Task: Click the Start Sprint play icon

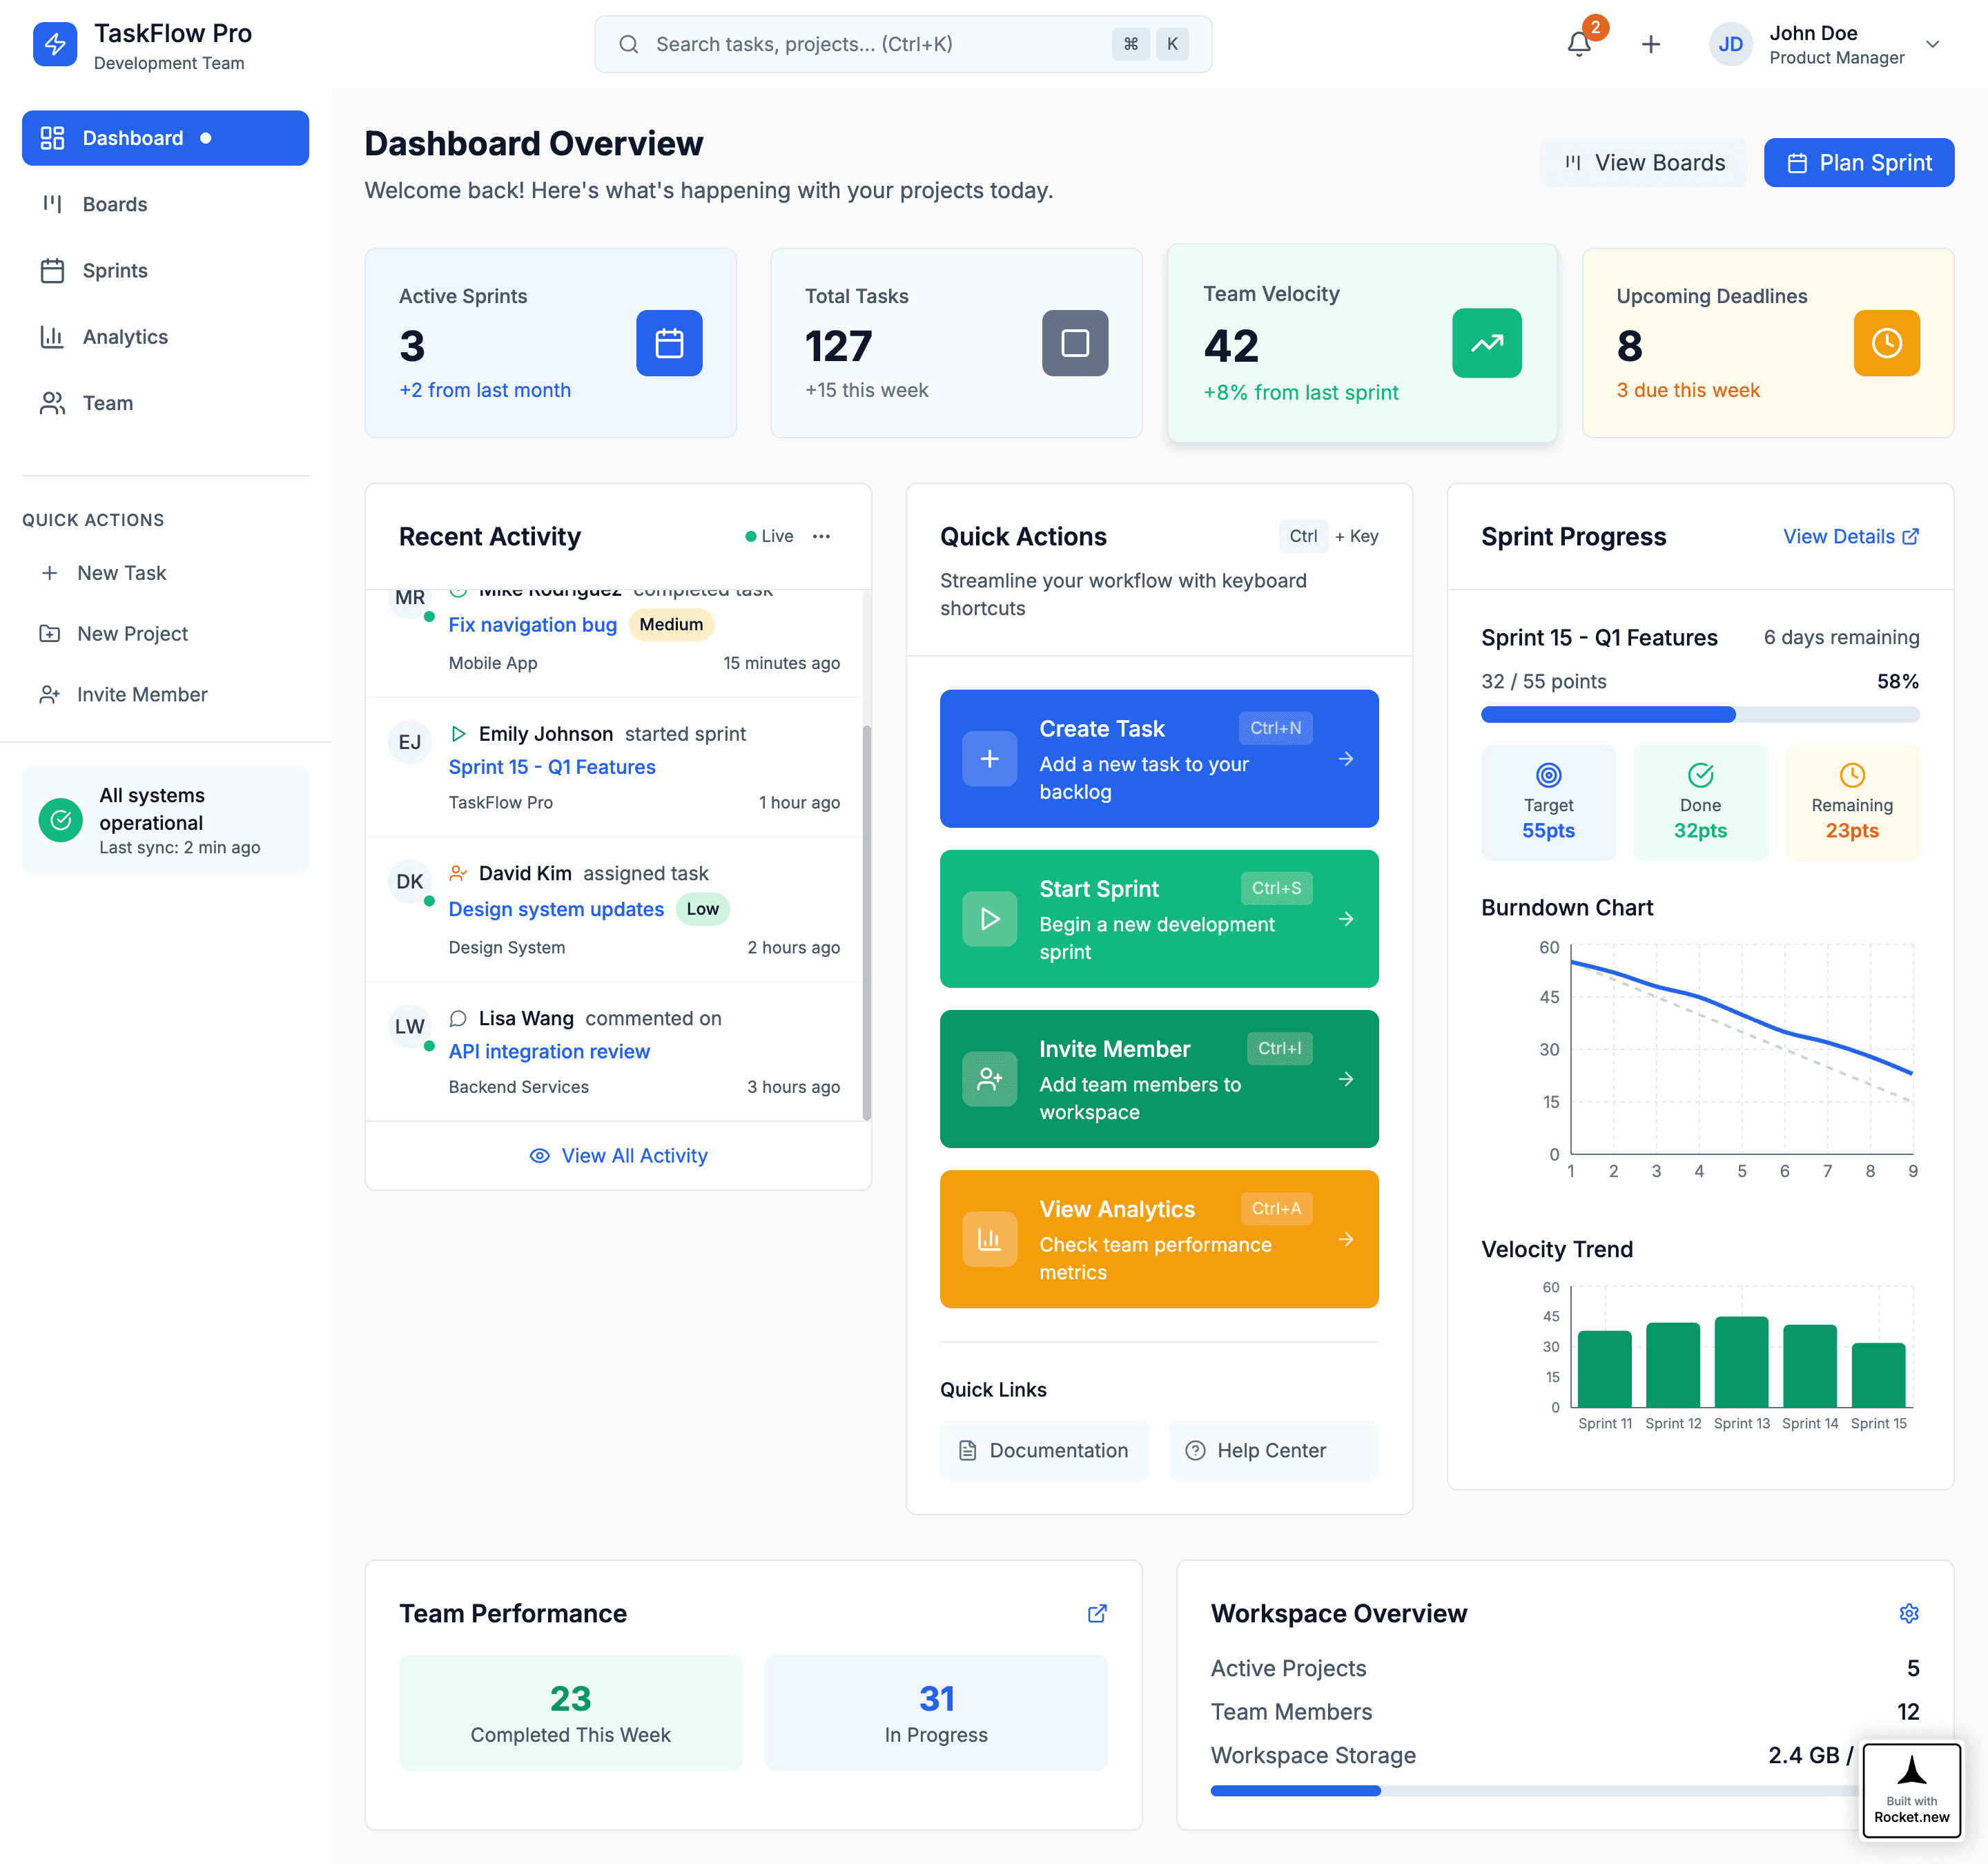Action: coord(989,919)
